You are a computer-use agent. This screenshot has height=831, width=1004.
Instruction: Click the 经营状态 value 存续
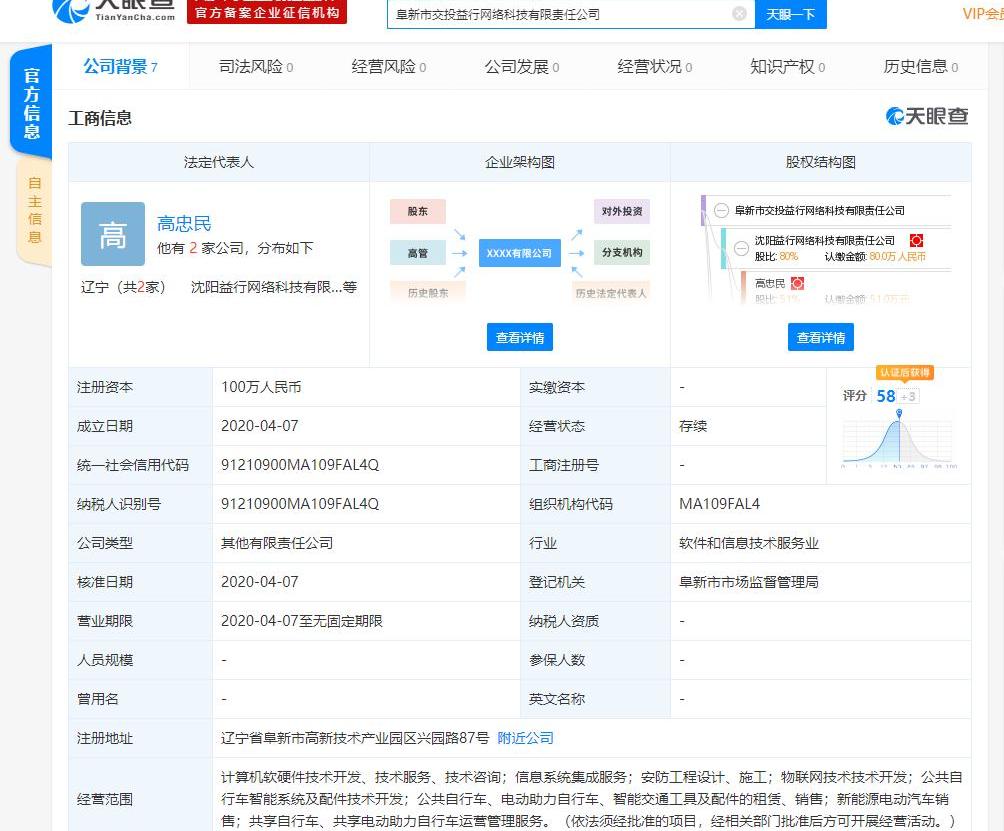click(693, 426)
